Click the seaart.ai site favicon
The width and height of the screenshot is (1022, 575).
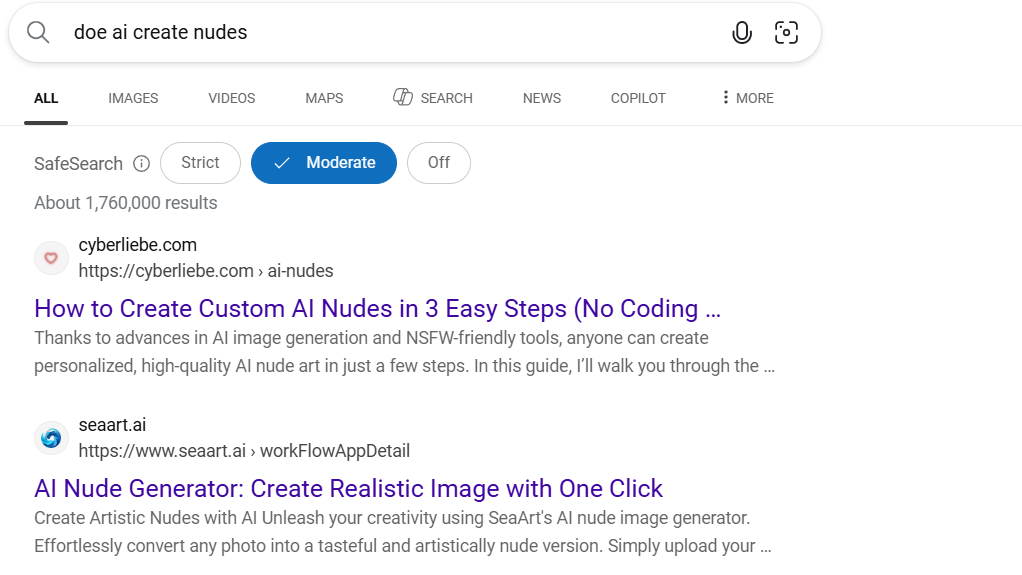pos(52,438)
